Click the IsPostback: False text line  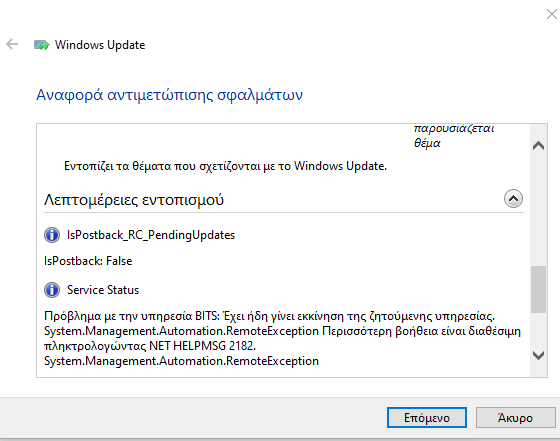tap(88, 261)
